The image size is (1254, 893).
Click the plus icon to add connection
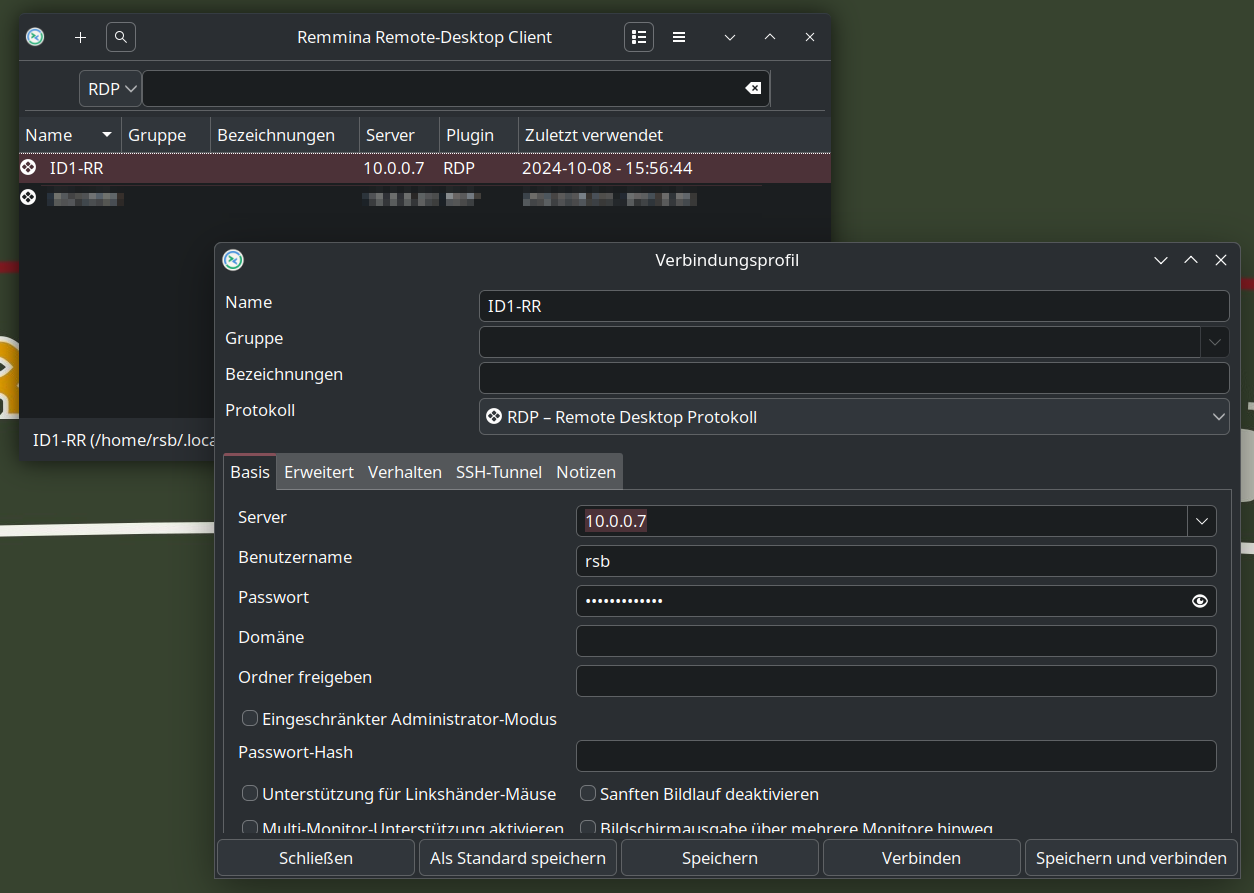[x=80, y=37]
